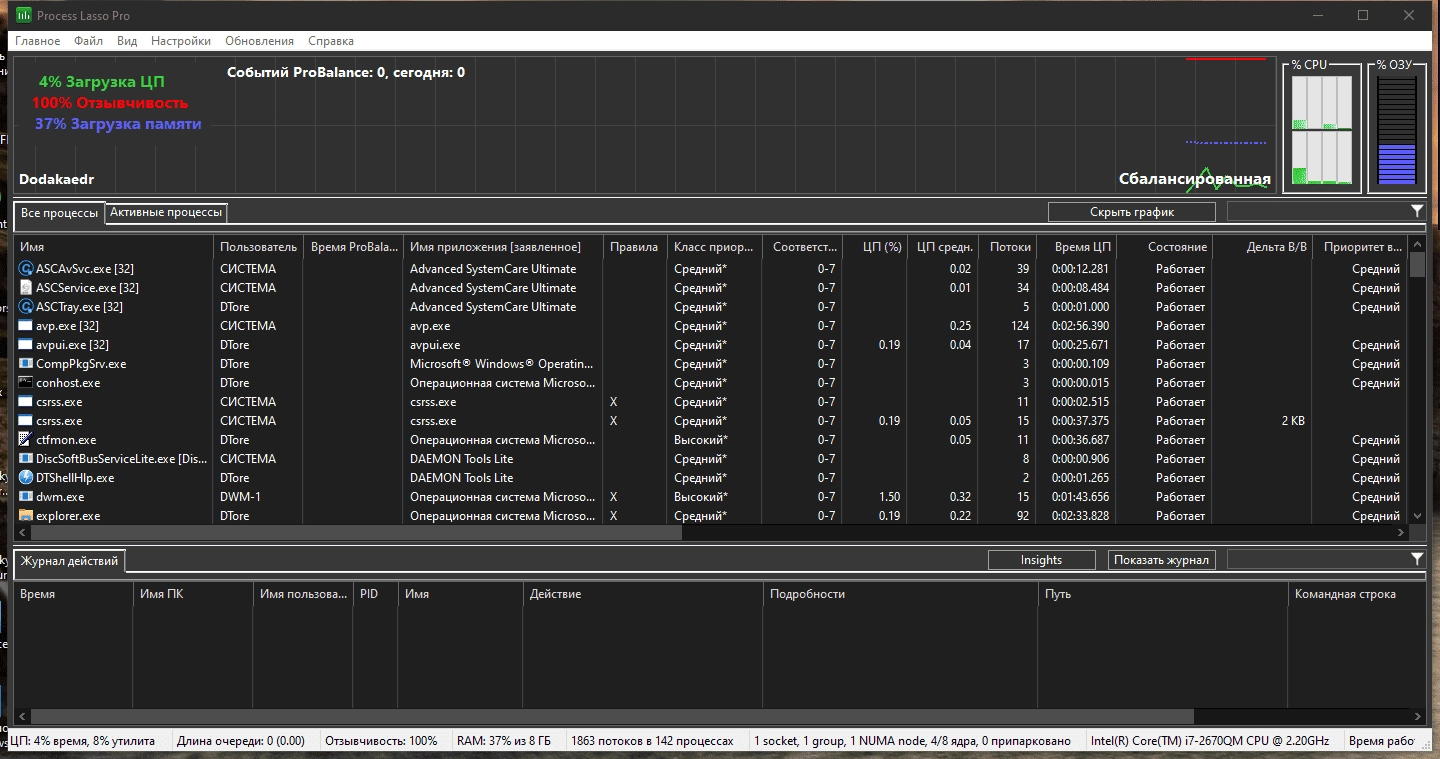The width and height of the screenshot is (1440, 759).
Task: Click the Insights button
Action: pos(1041,560)
